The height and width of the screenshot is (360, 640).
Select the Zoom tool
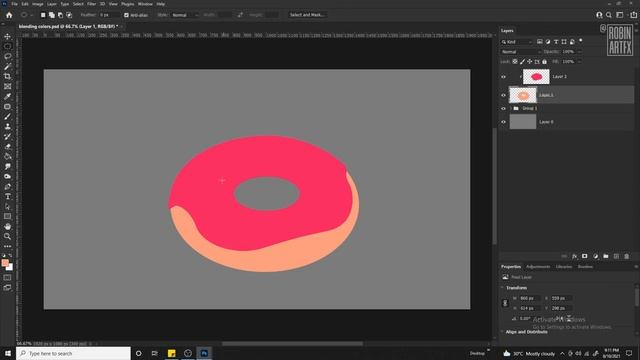pyautogui.click(x=7, y=236)
